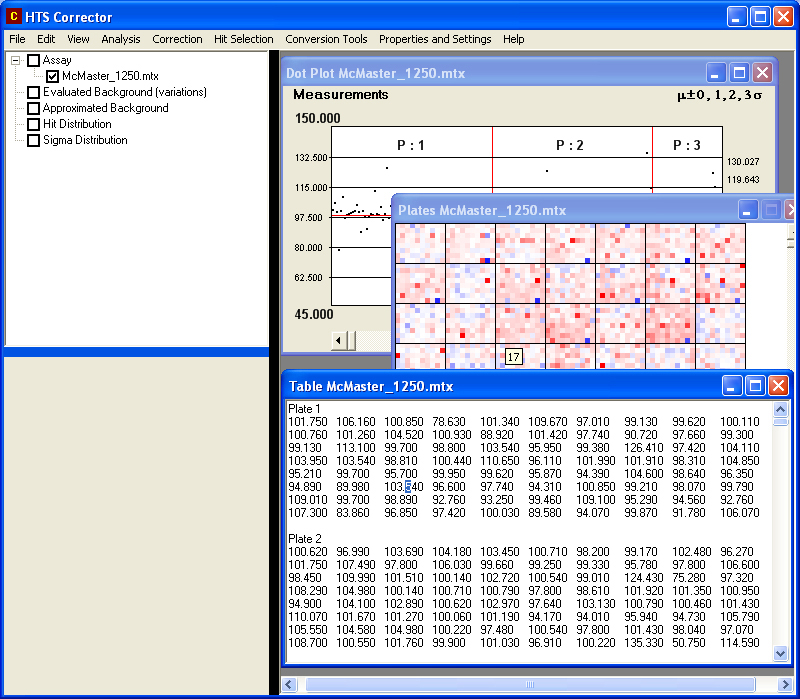
Task: Open the Help menu
Action: pyautogui.click(x=514, y=39)
